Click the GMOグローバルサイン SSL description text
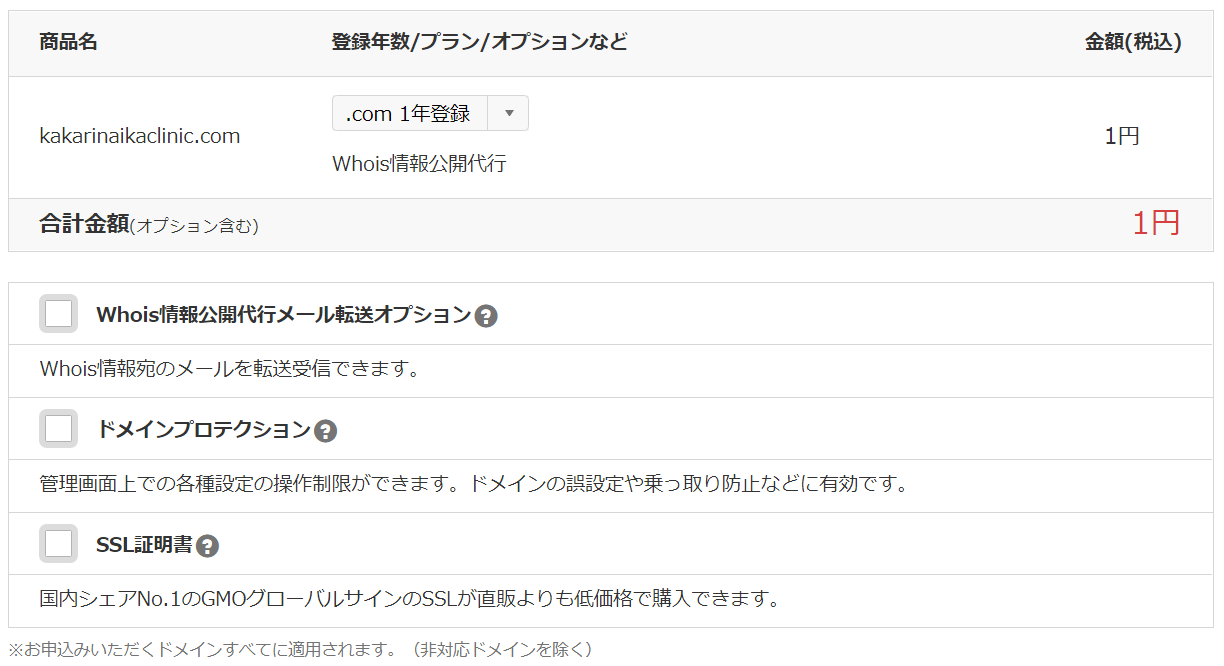Screen dimensions: 1224x666 [x=409, y=600]
